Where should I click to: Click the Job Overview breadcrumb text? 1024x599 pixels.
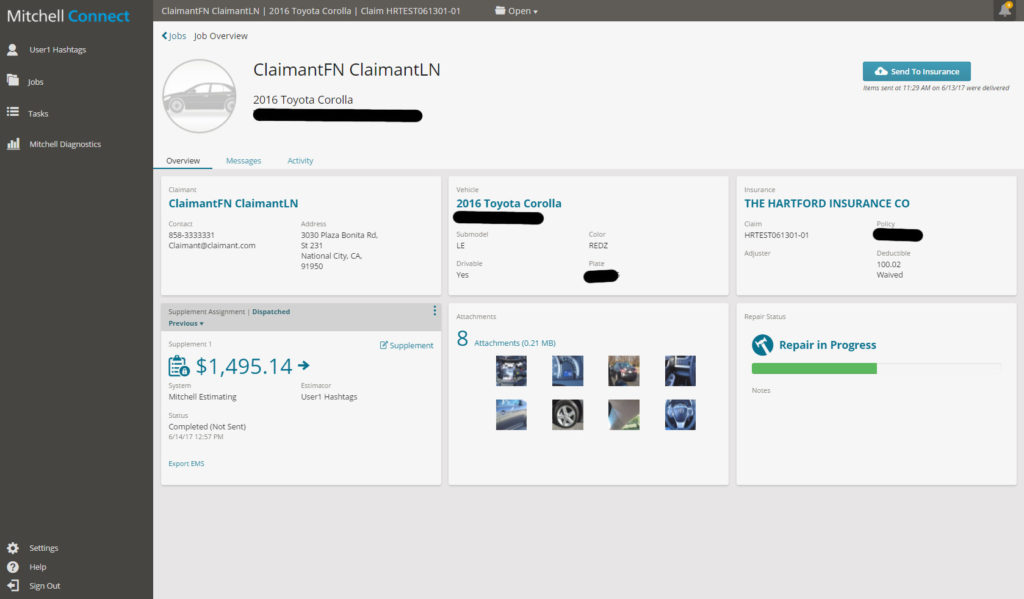(221, 36)
